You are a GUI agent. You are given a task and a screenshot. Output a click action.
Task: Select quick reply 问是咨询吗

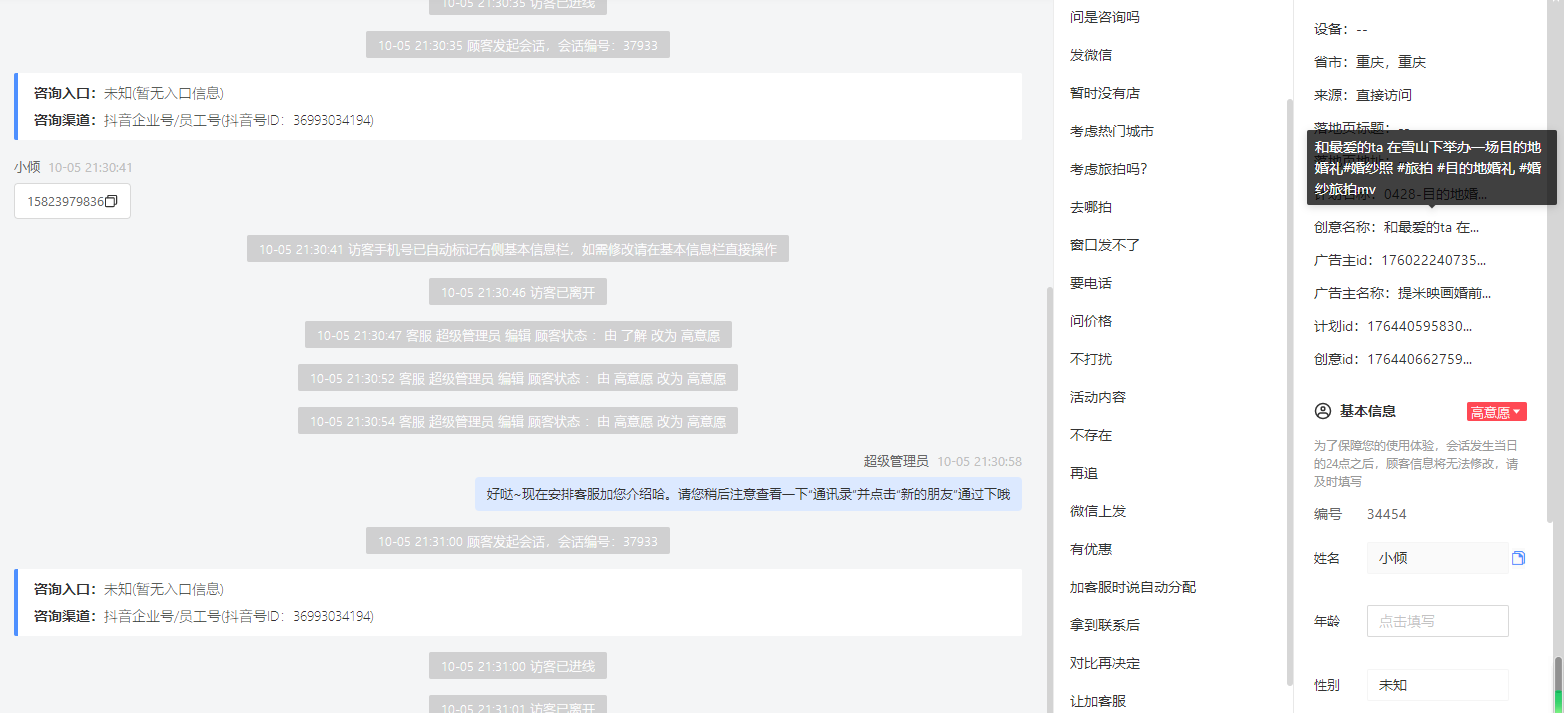(1104, 17)
